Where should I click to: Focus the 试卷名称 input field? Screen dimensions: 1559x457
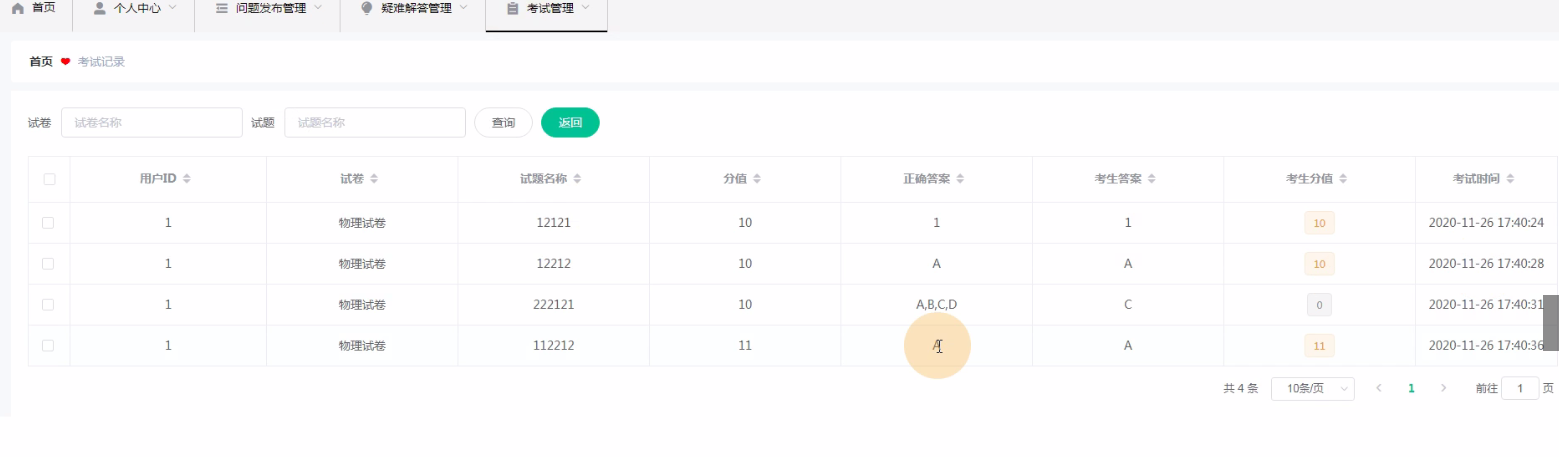pos(152,123)
